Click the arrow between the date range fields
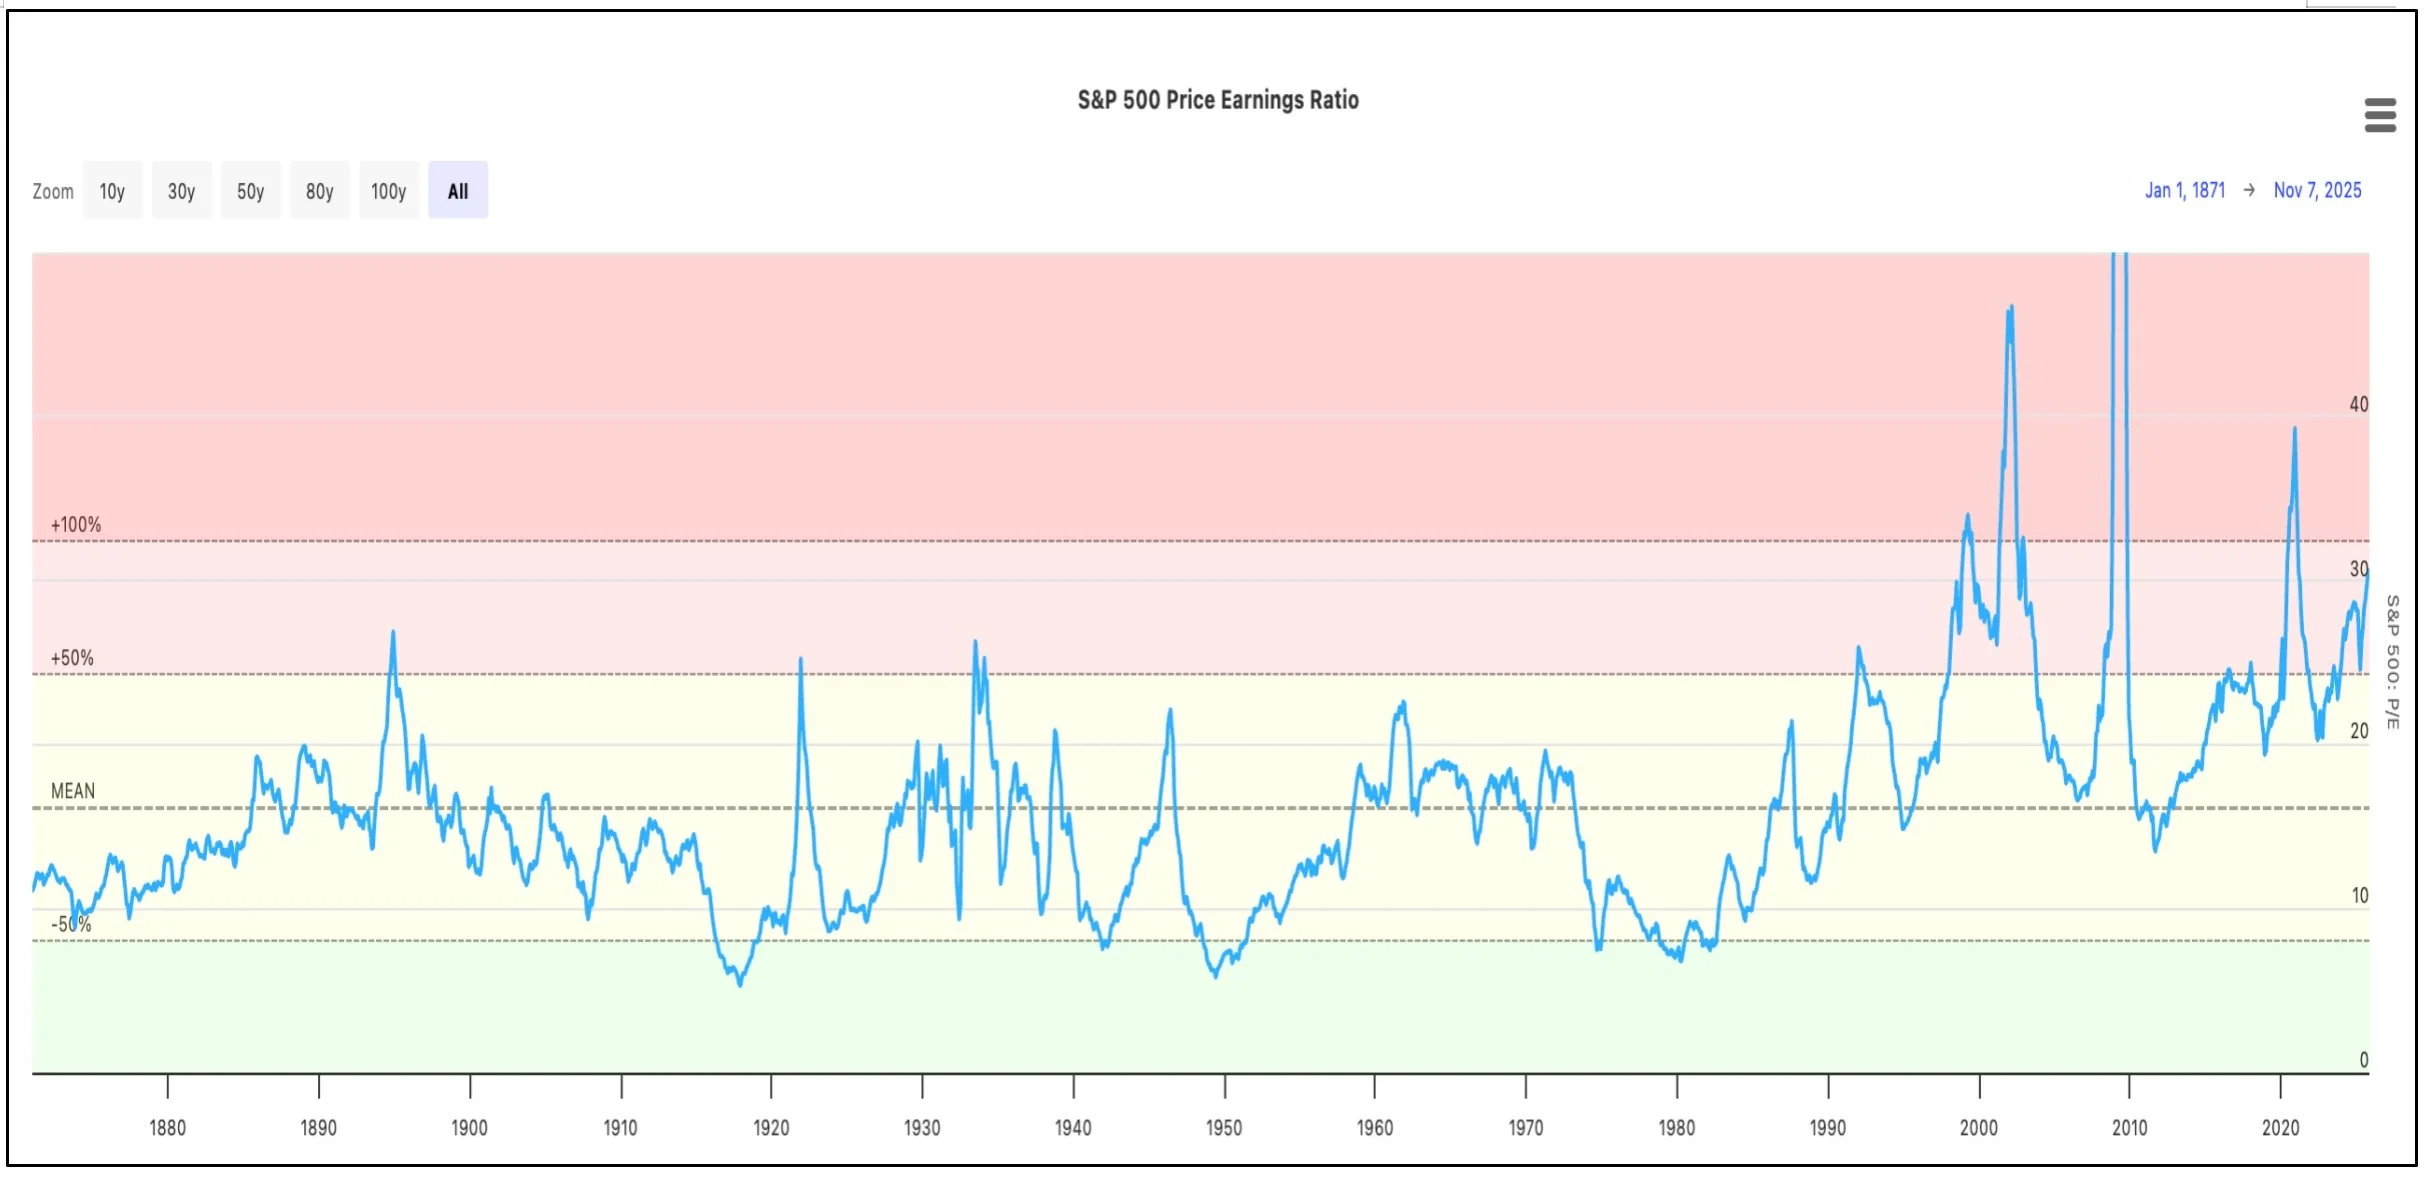 pyautogui.click(x=2249, y=190)
